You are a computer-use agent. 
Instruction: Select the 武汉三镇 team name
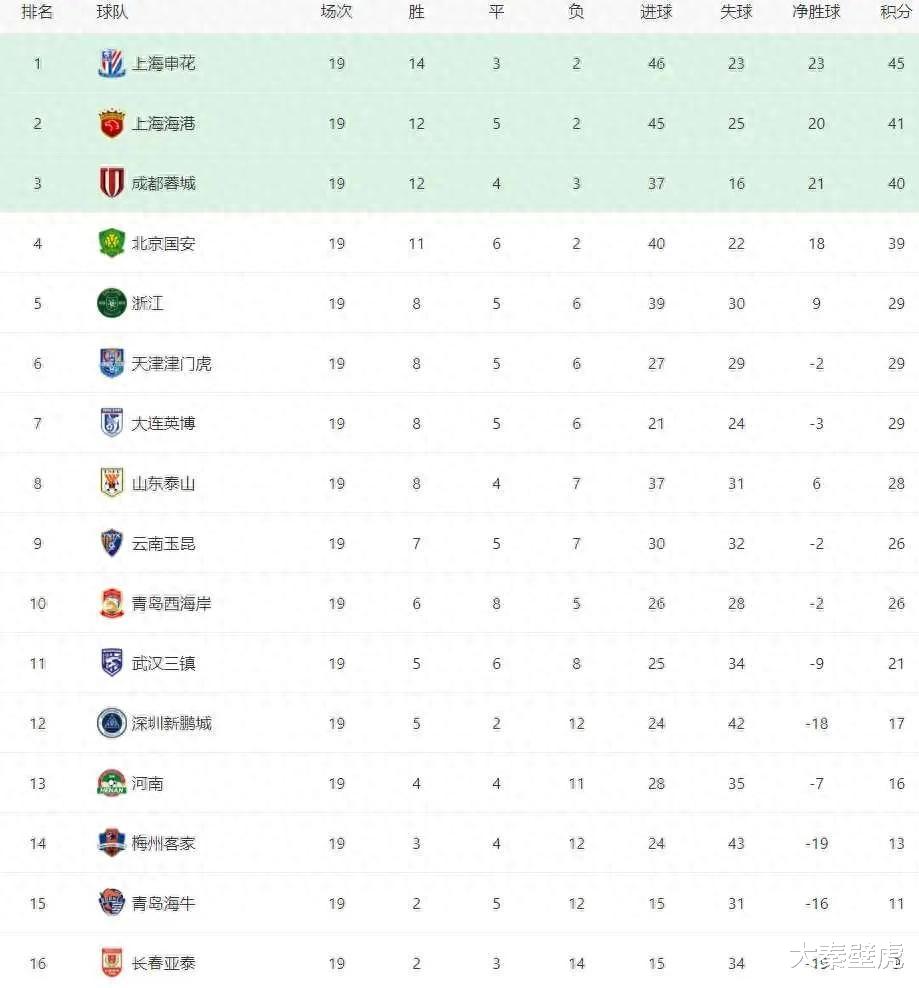pos(163,663)
